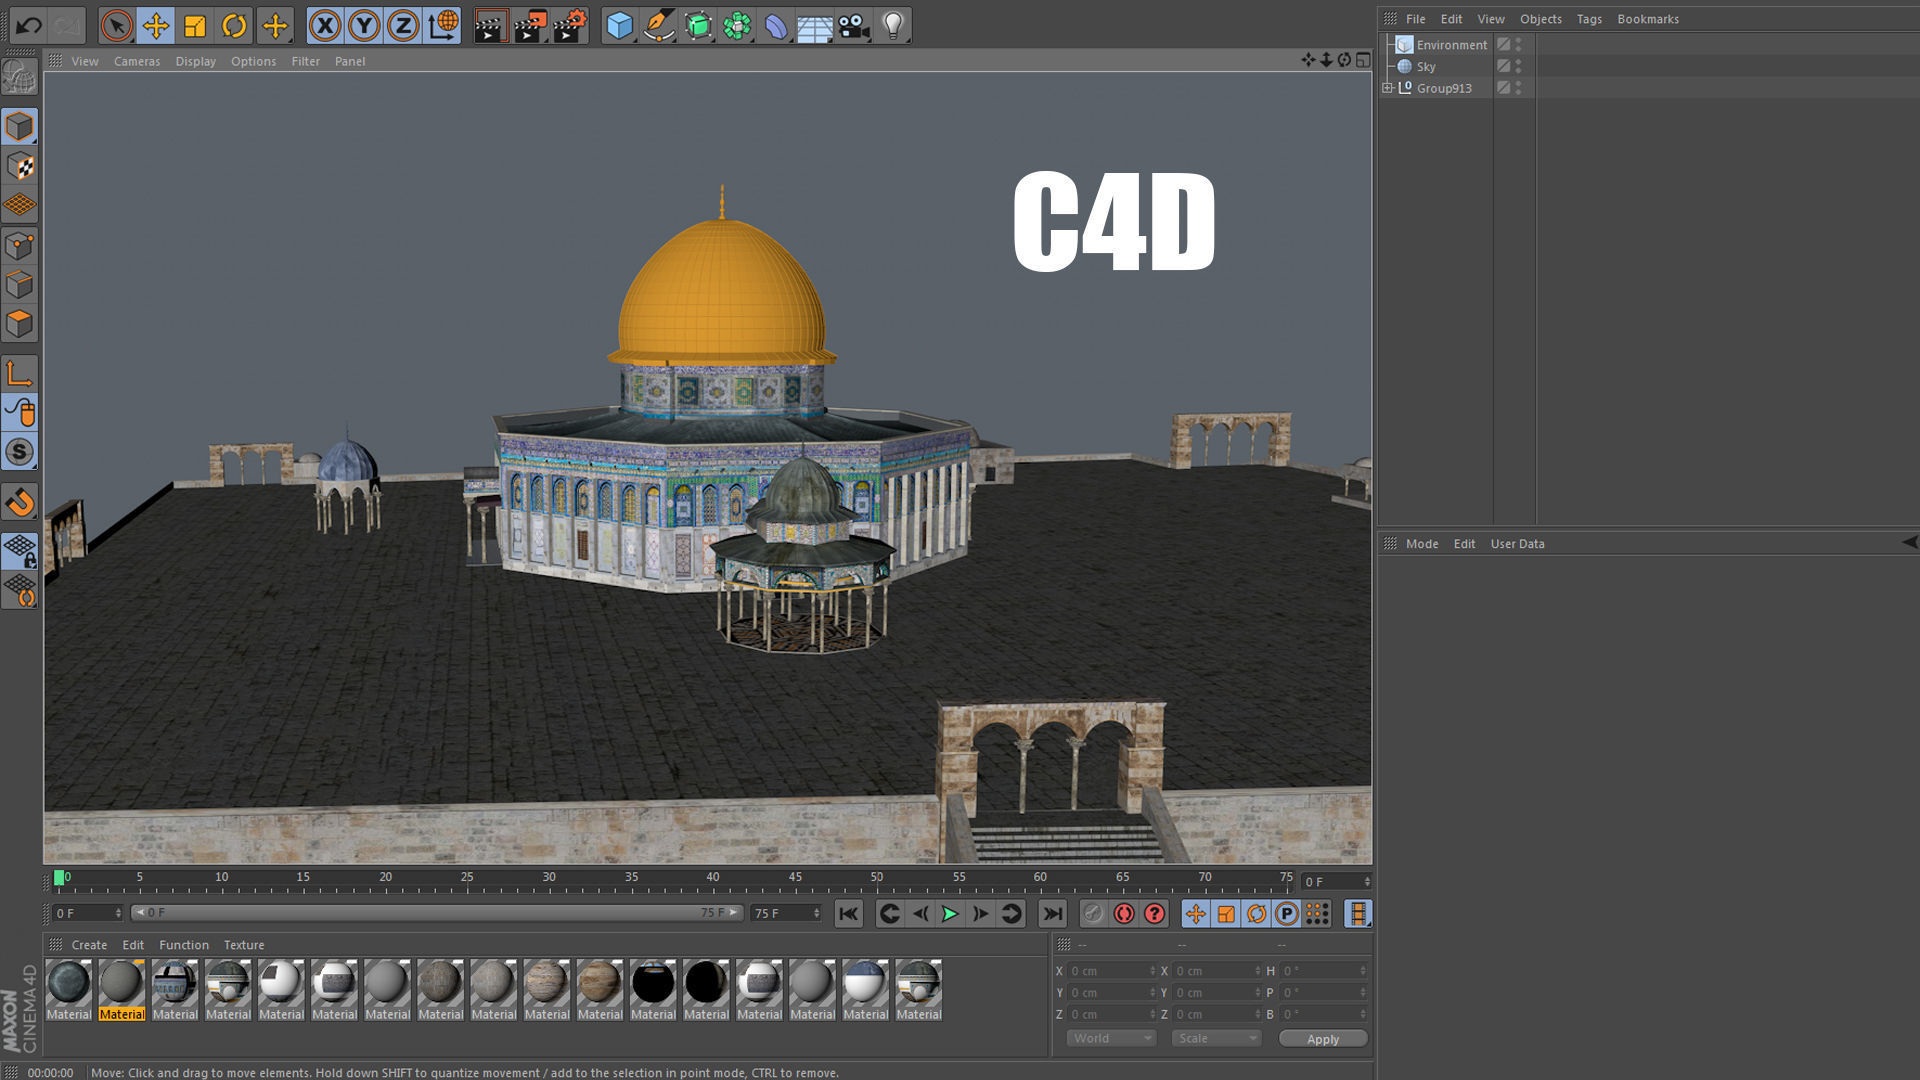Activate the Scale tool in top toolbar

[195, 25]
